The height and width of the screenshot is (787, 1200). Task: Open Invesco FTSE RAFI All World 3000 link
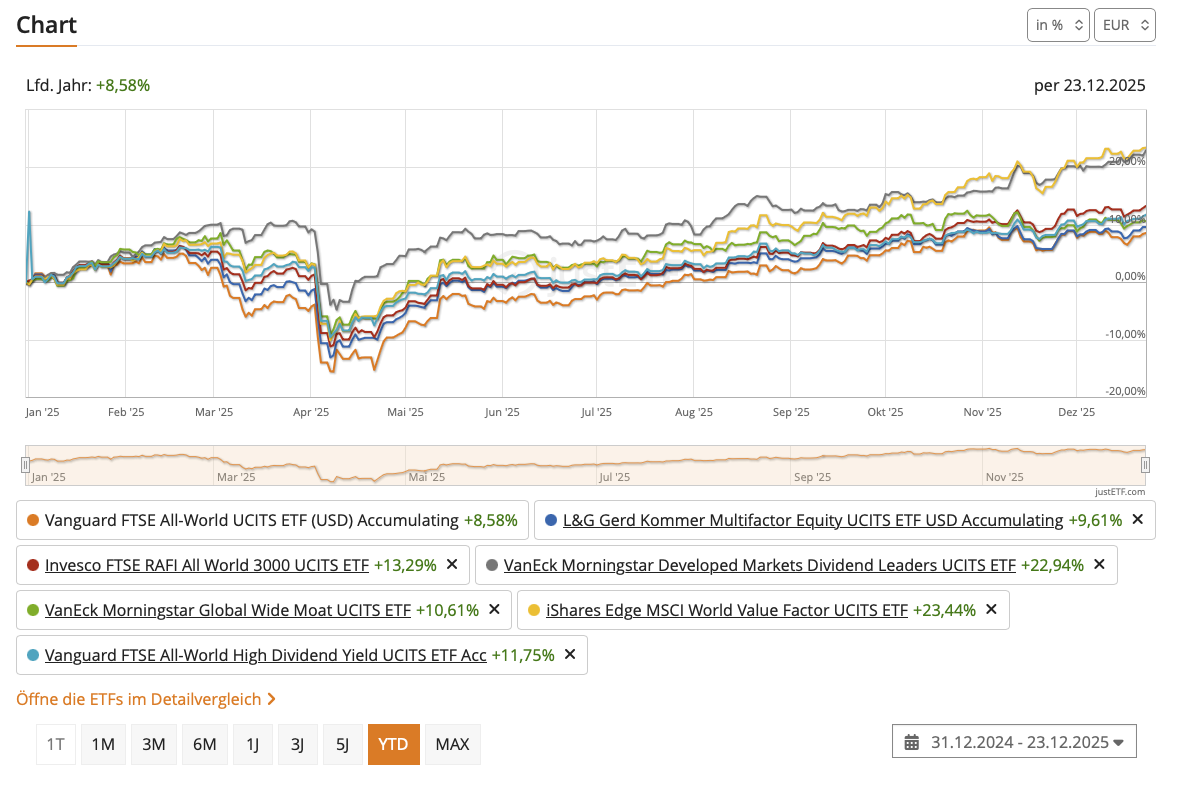pyautogui.click(x=207, y=565)
